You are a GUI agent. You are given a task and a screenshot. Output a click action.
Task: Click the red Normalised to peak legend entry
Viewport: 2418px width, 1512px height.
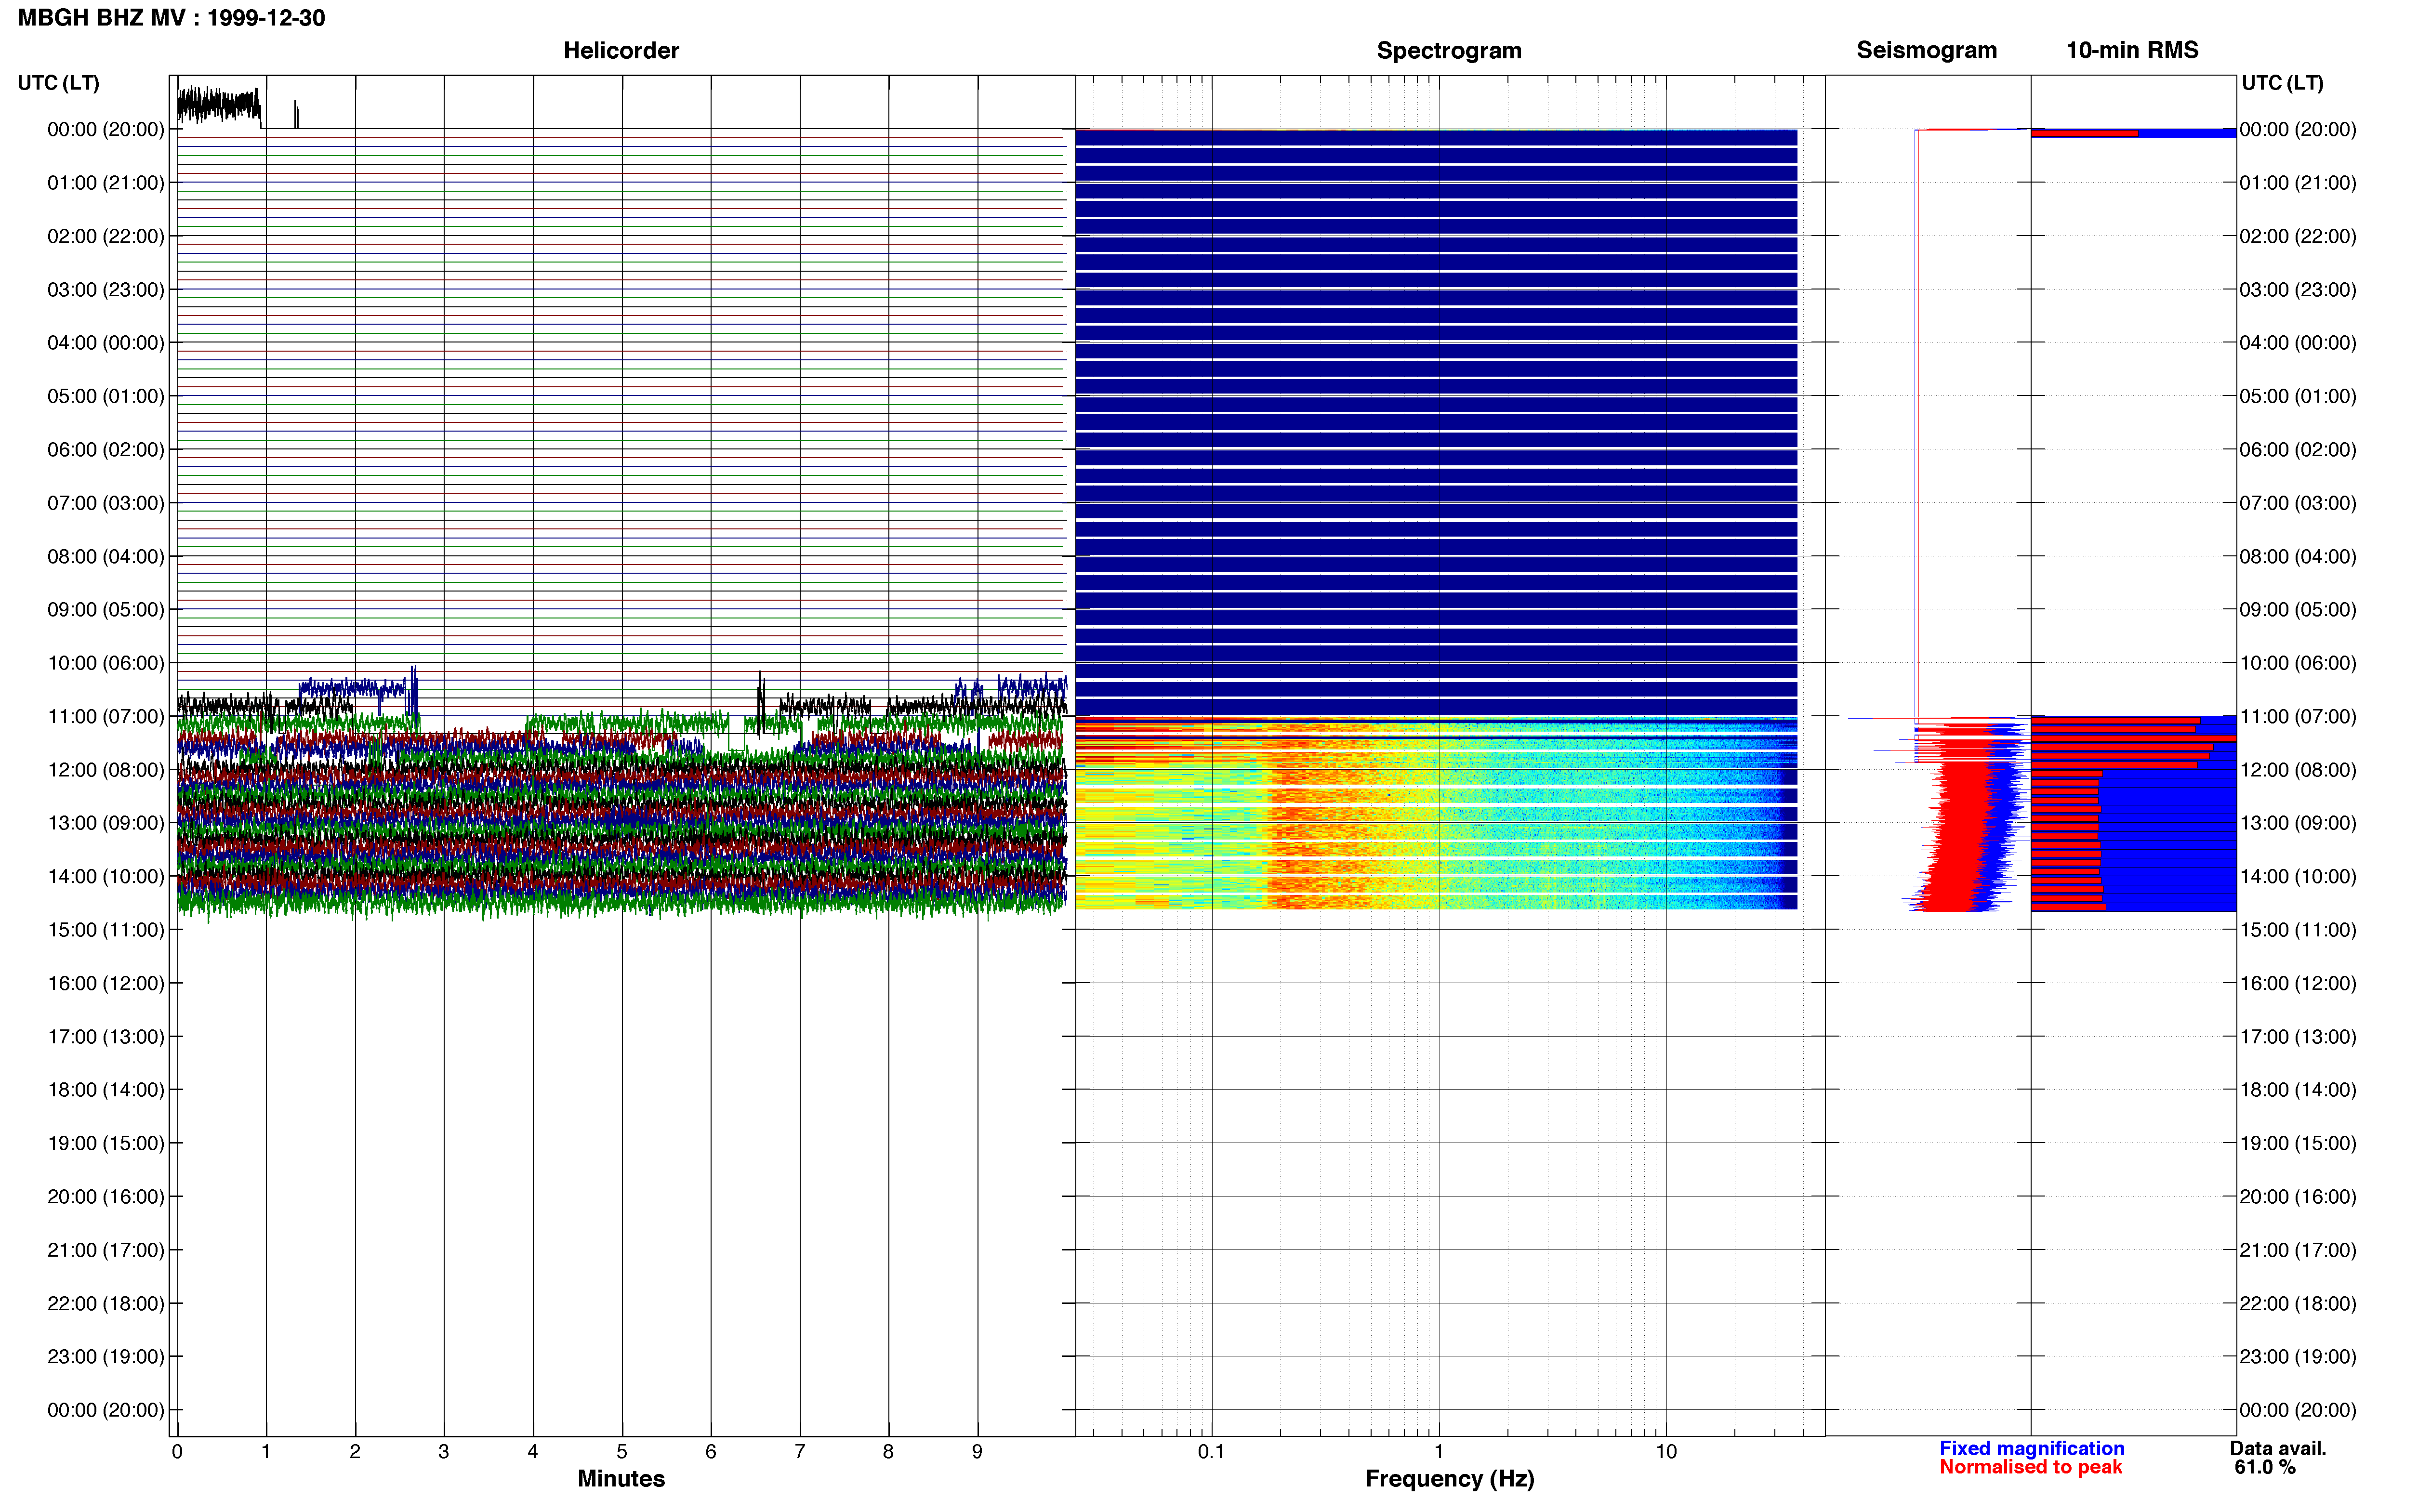click(x=2030, y=1467)
